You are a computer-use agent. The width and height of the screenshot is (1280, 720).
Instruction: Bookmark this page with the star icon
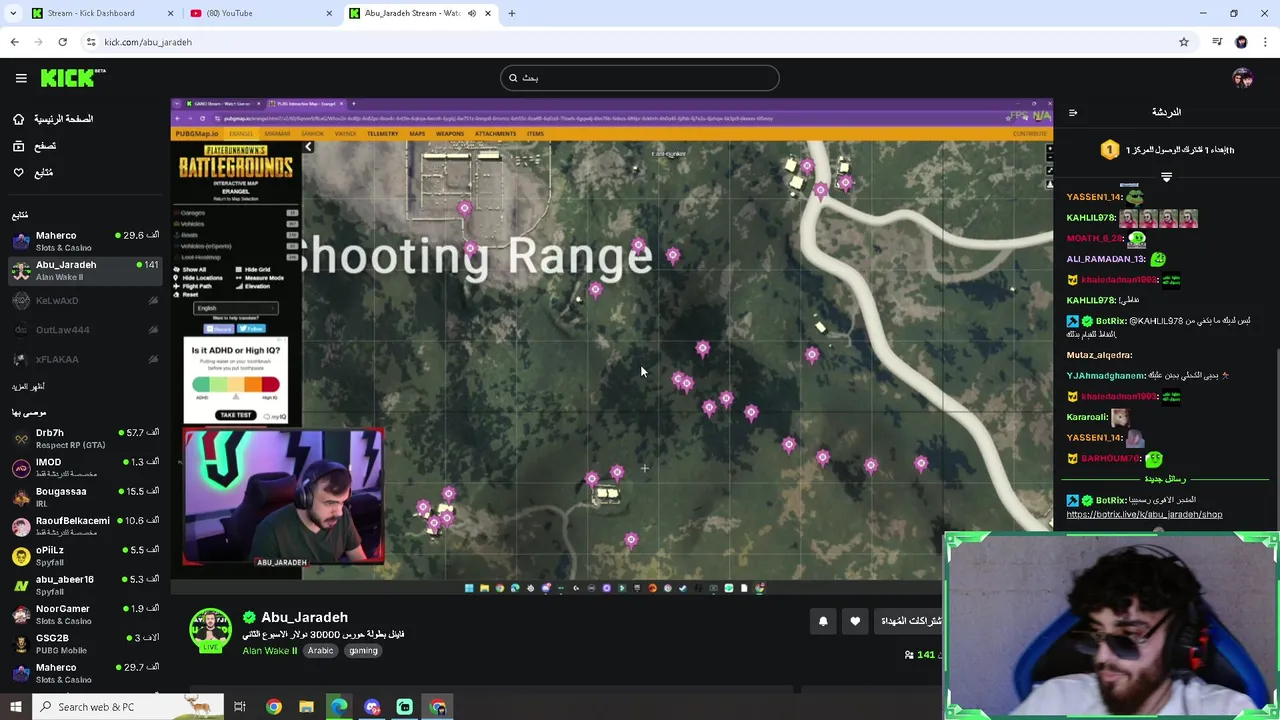pyautogui.click(x=1184, y=42)
